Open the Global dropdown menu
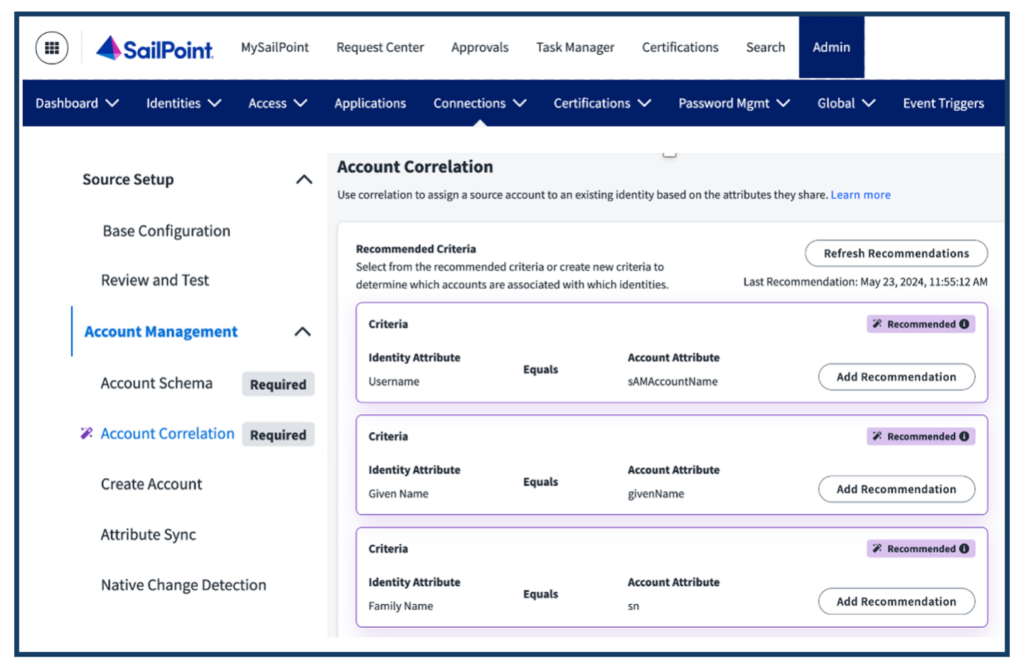The width and height of the screenshot is (1024, 670). 846,103
